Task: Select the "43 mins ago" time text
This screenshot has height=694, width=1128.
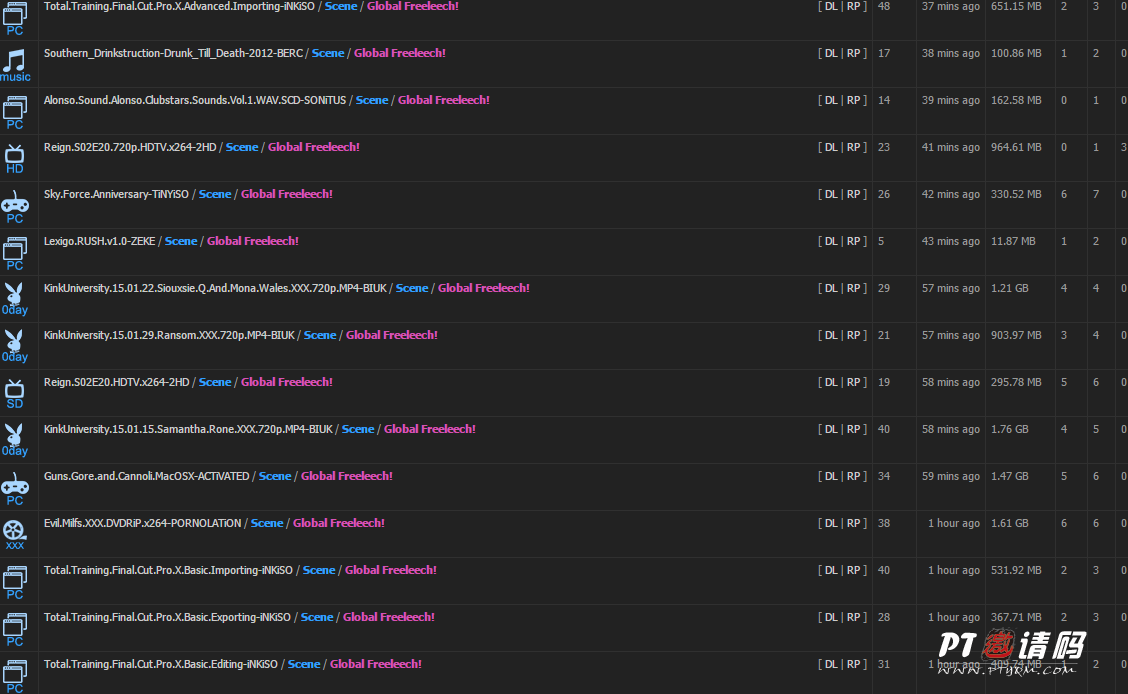Action: click(950, 241)
